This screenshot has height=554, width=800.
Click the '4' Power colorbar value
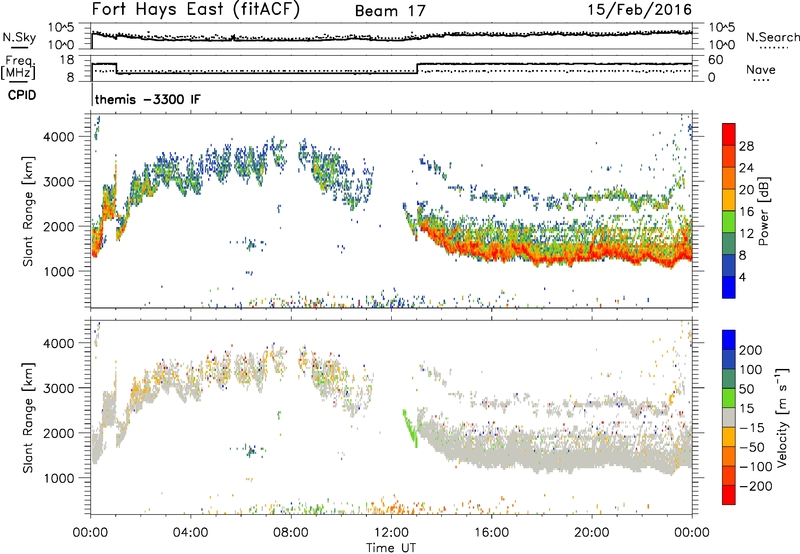(x=743, y=277)
